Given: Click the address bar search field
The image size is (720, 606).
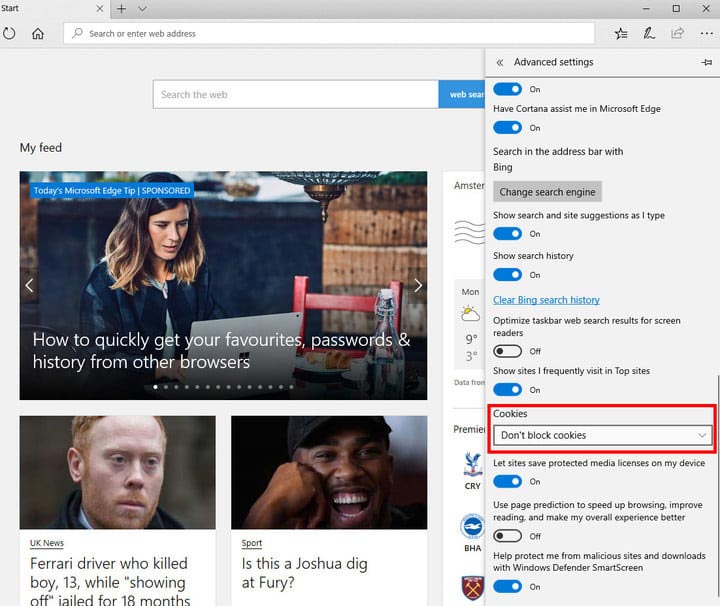Looking at the screenshot, I should (329, 34).
